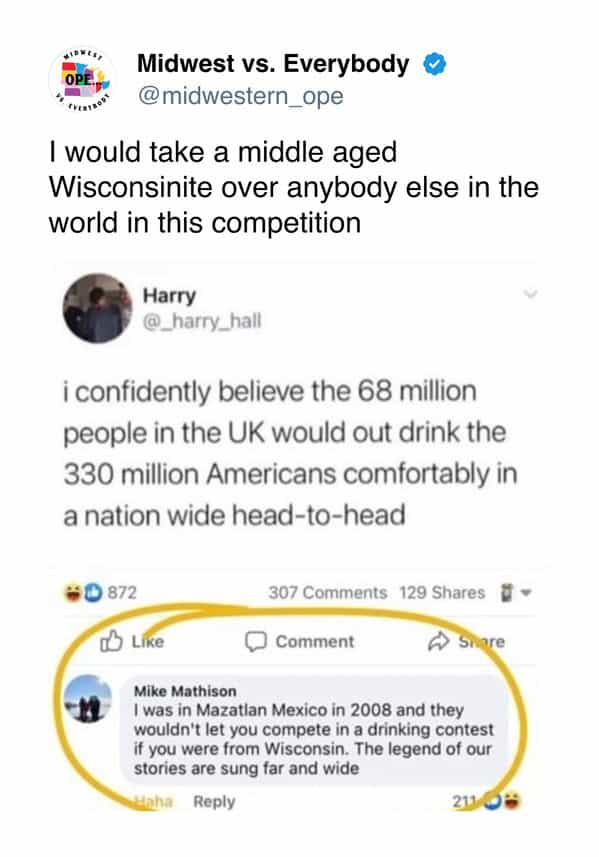
Task: Click the Share arrow icon
Action: [x=438, y=642]
